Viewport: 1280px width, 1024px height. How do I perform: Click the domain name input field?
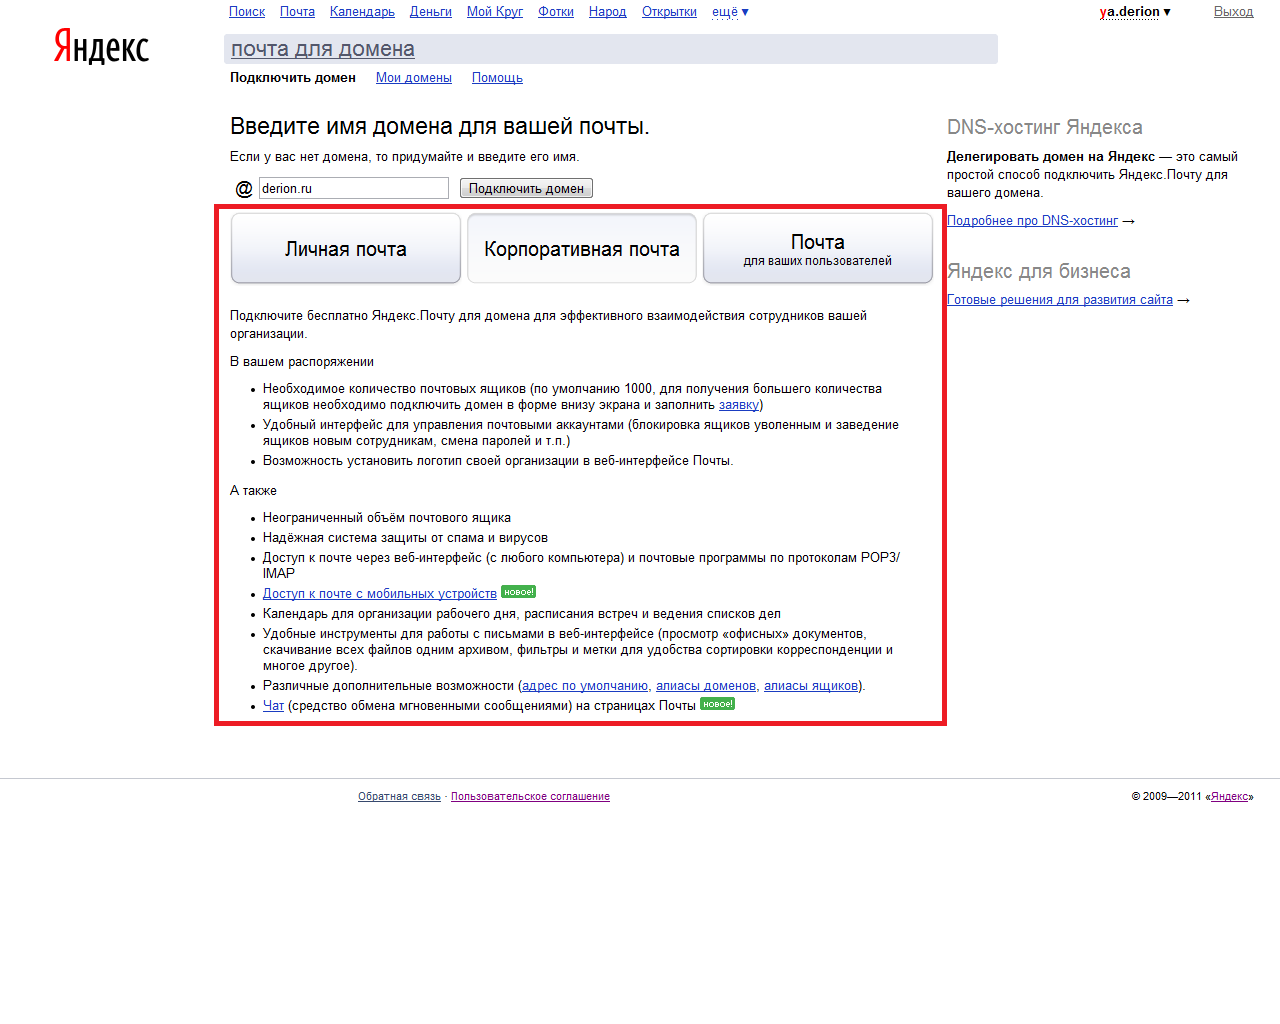353,188
